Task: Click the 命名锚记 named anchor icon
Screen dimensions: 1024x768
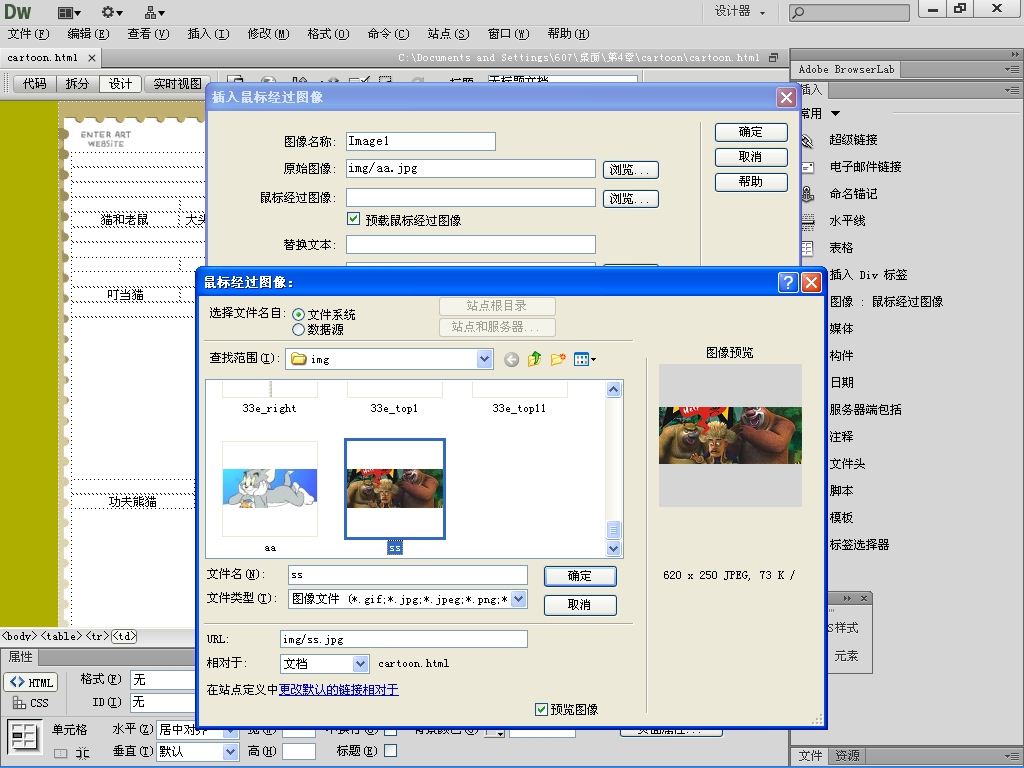Action: pos(808,194)
